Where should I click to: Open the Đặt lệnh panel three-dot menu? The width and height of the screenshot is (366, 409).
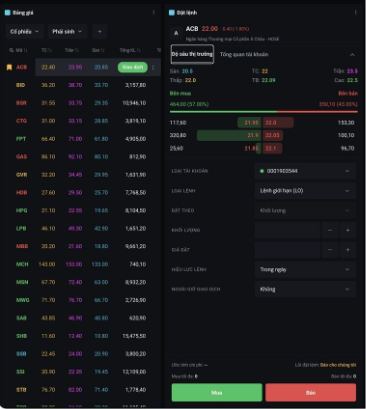[355, 13]
